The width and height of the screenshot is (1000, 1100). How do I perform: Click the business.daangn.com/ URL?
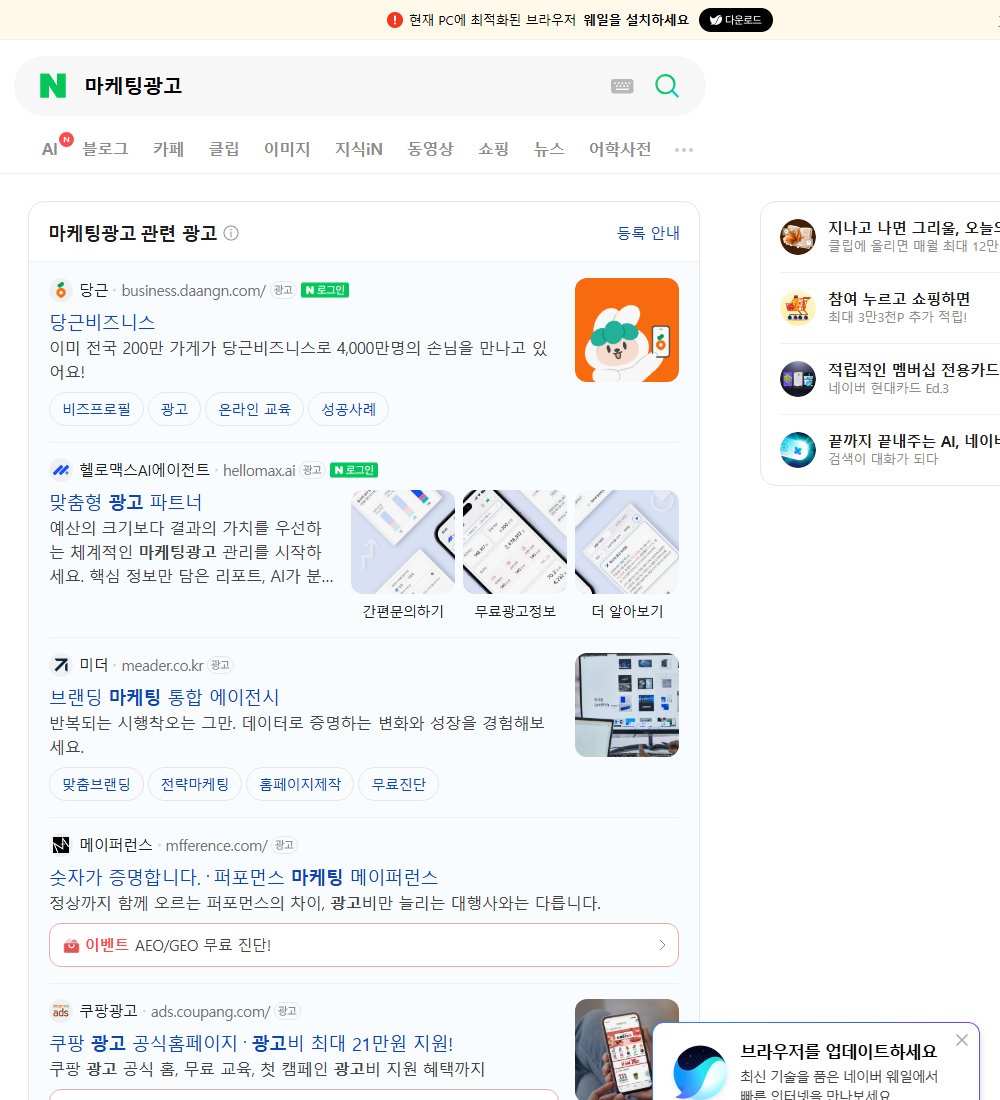click(194, 290)
